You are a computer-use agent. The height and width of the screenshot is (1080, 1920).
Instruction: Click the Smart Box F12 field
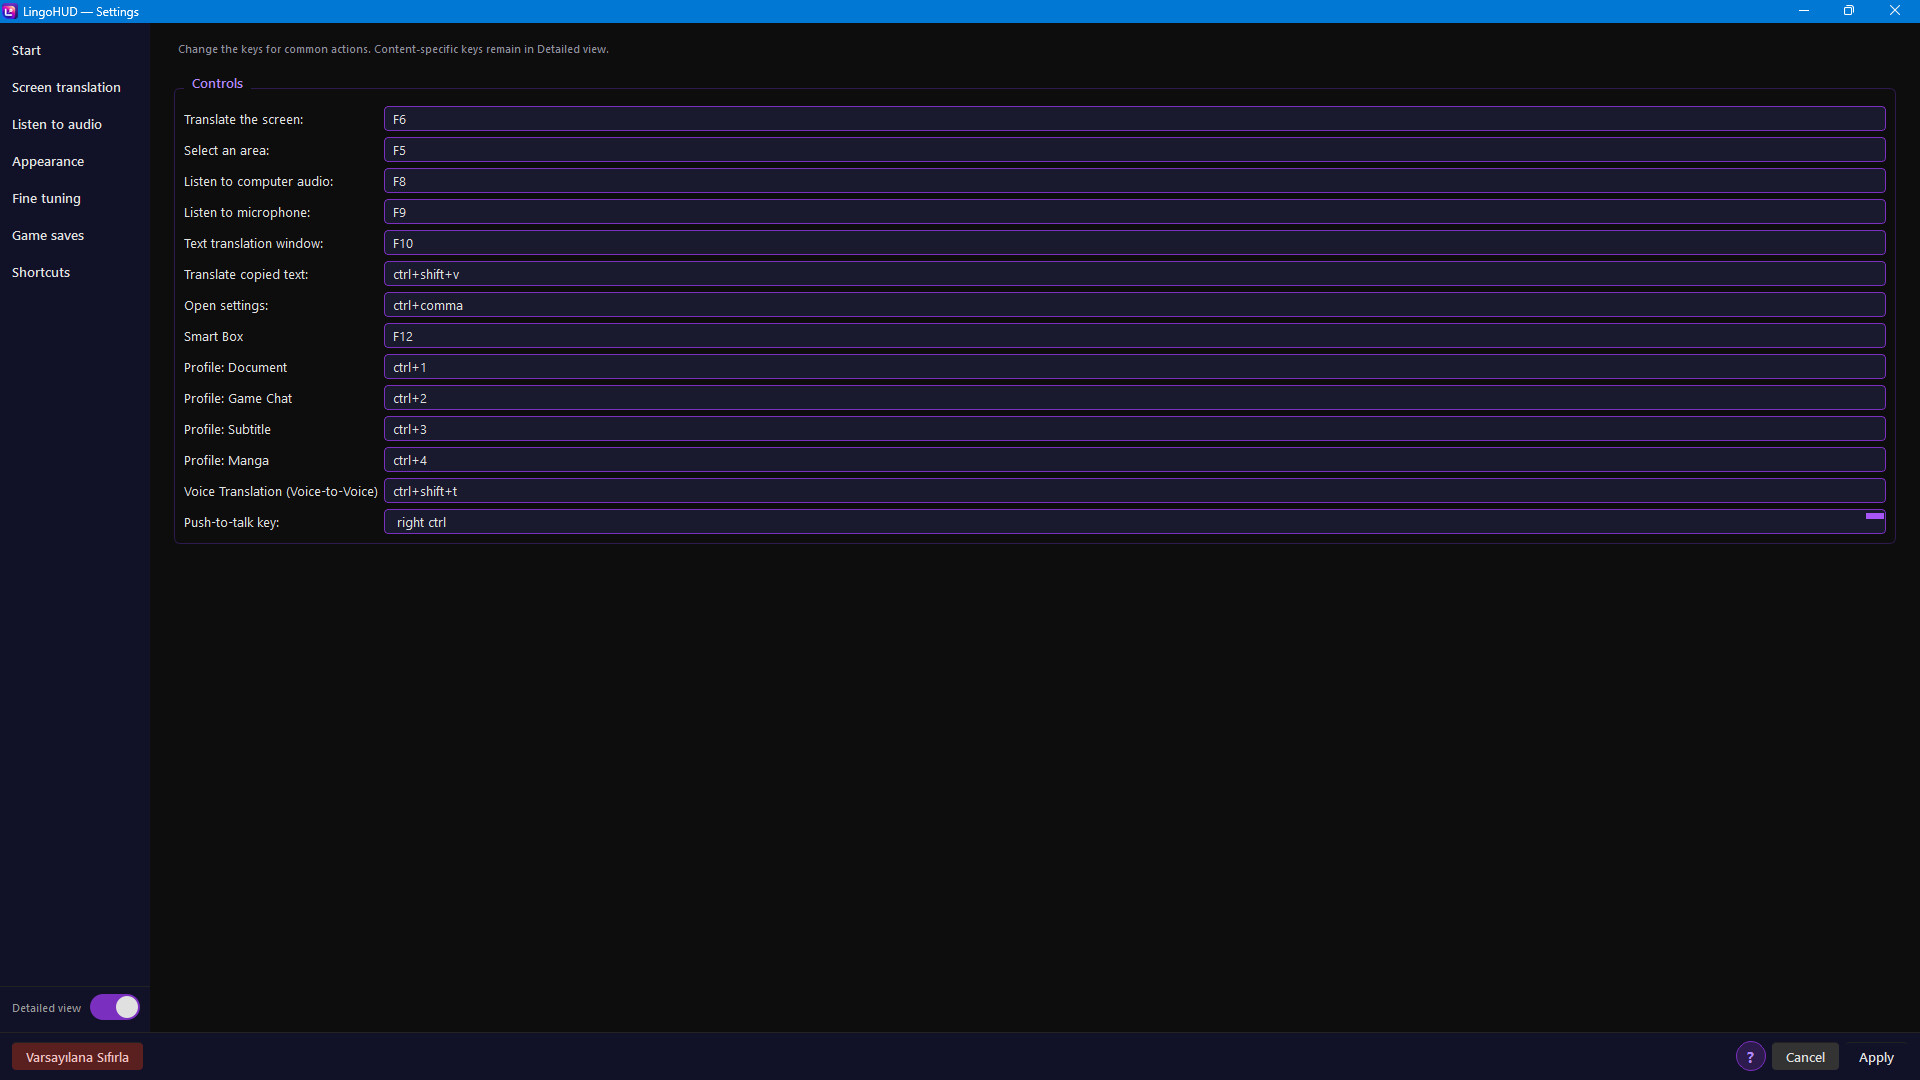click(1135, 336)
